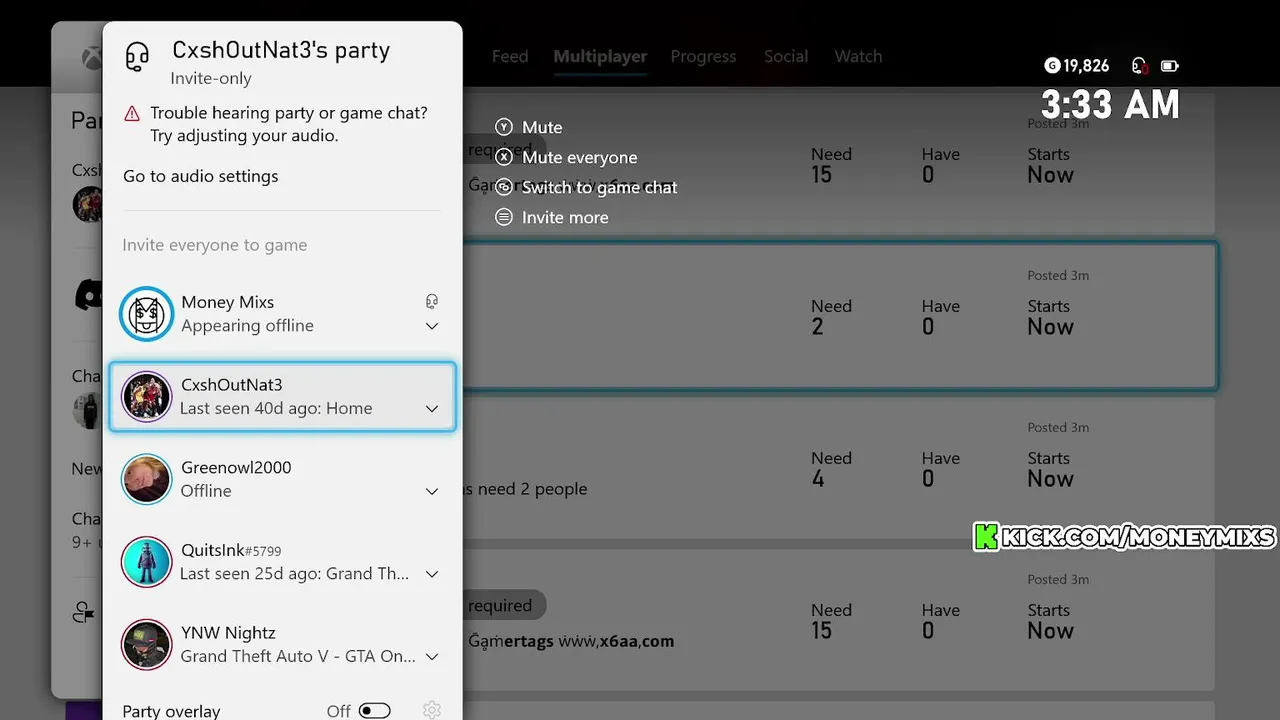Click the Discord logo icon
Screen dimensions: 1280x720
pos(89,294)
